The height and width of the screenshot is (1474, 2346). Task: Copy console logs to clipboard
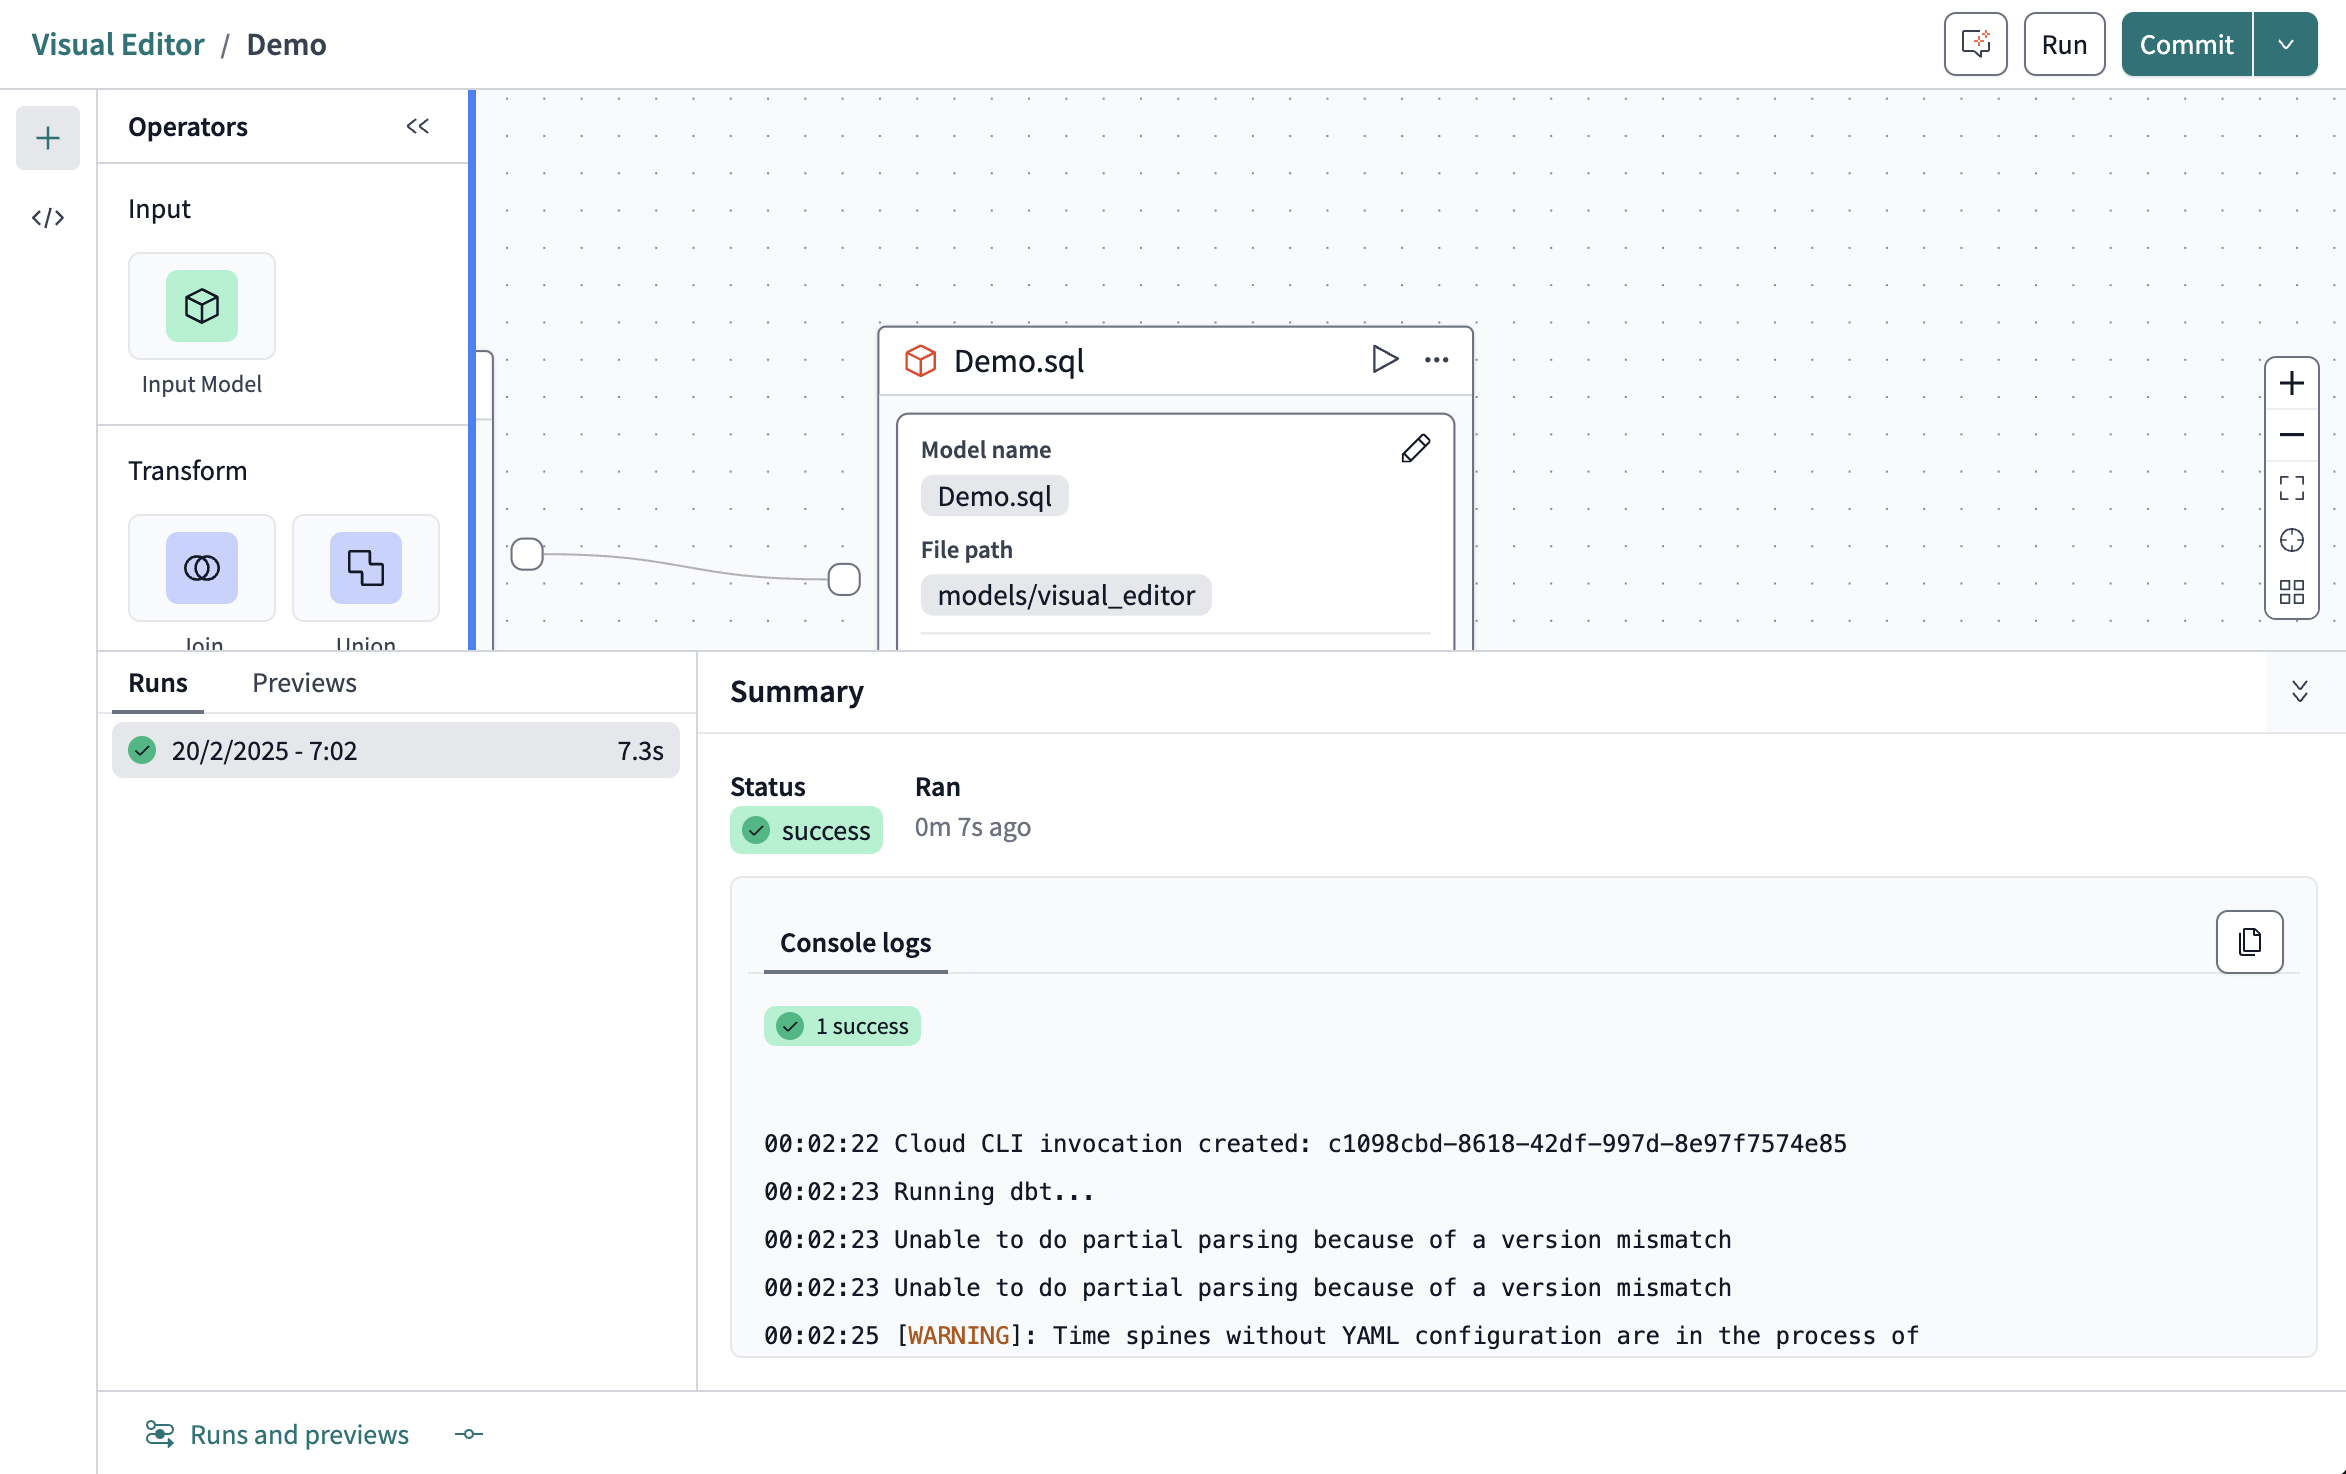(x=2249, y=942)
